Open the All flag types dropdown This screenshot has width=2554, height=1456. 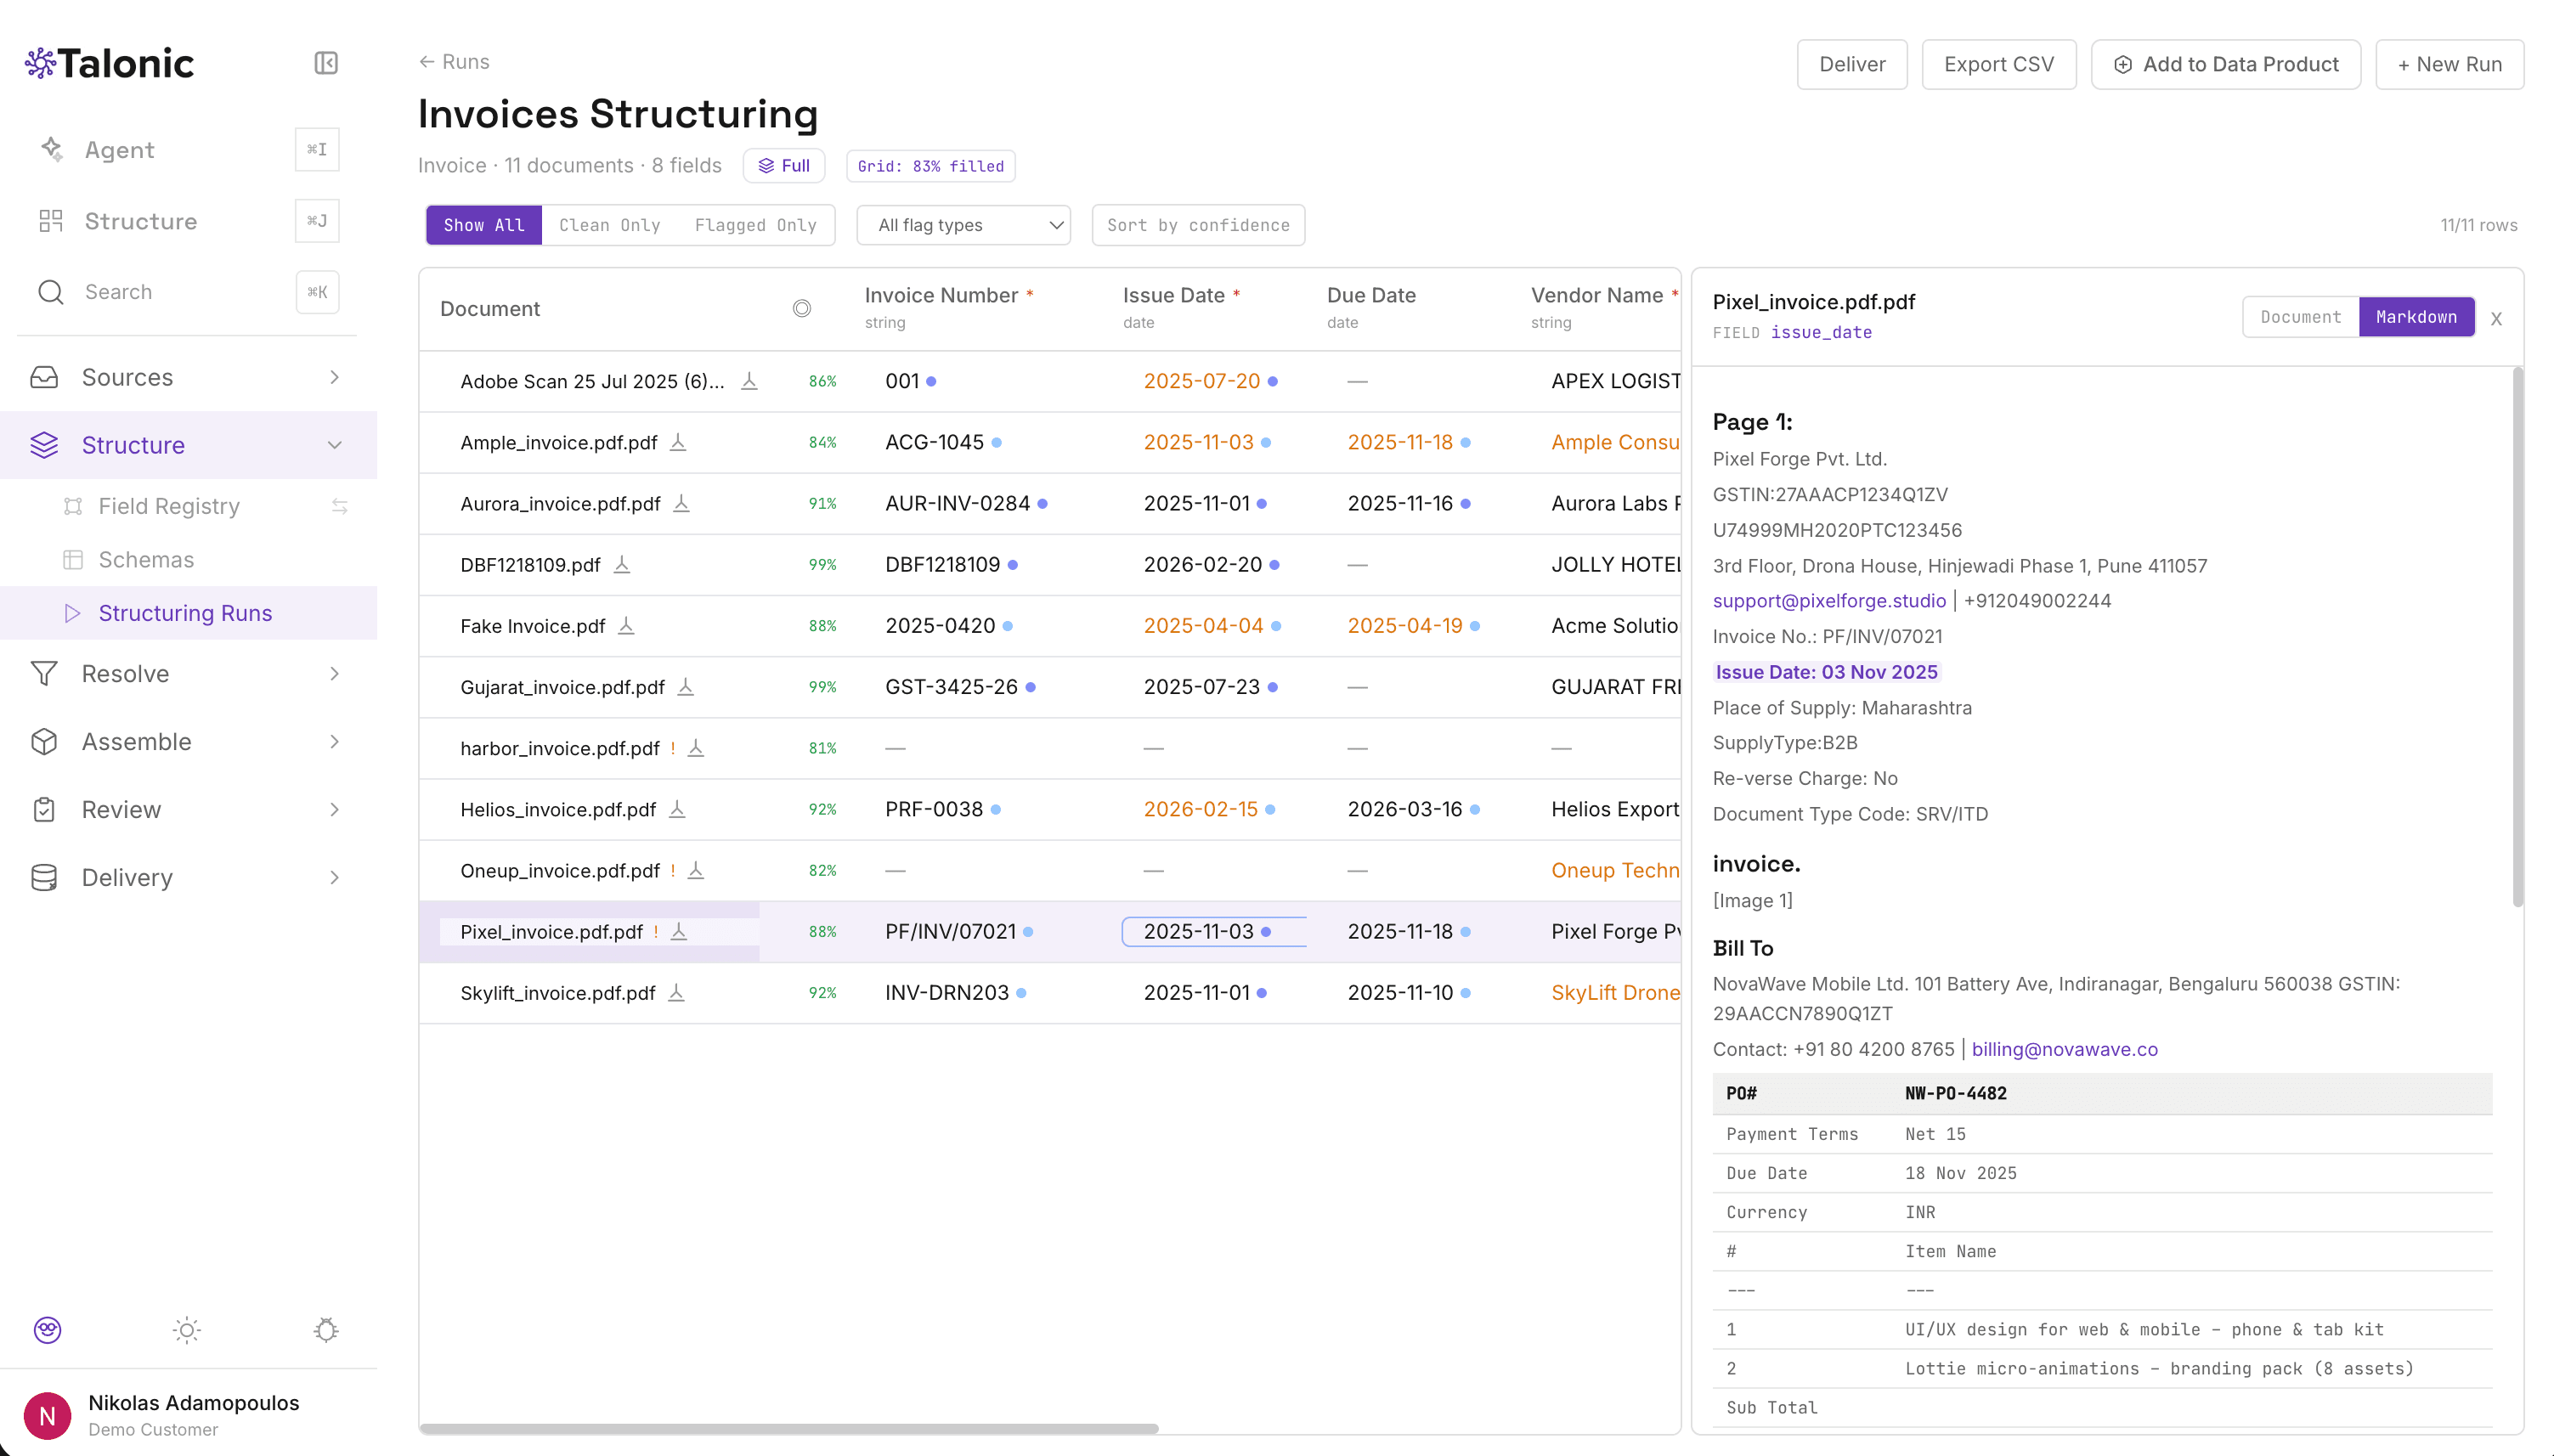click(964, 225)
